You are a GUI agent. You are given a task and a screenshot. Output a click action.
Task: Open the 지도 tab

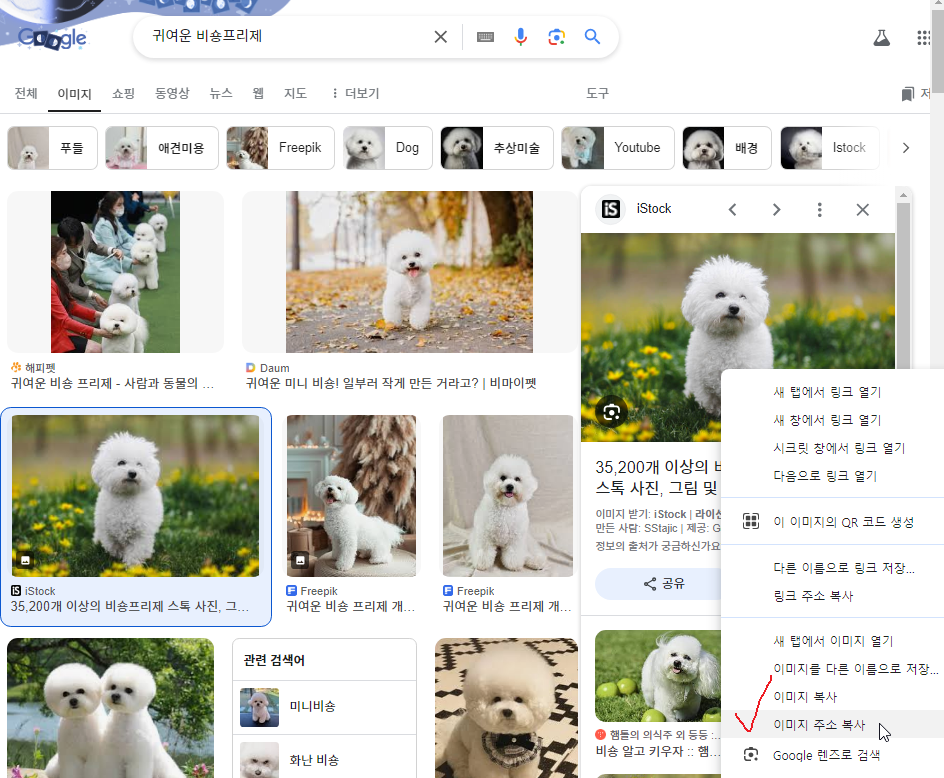pos(296,93)
